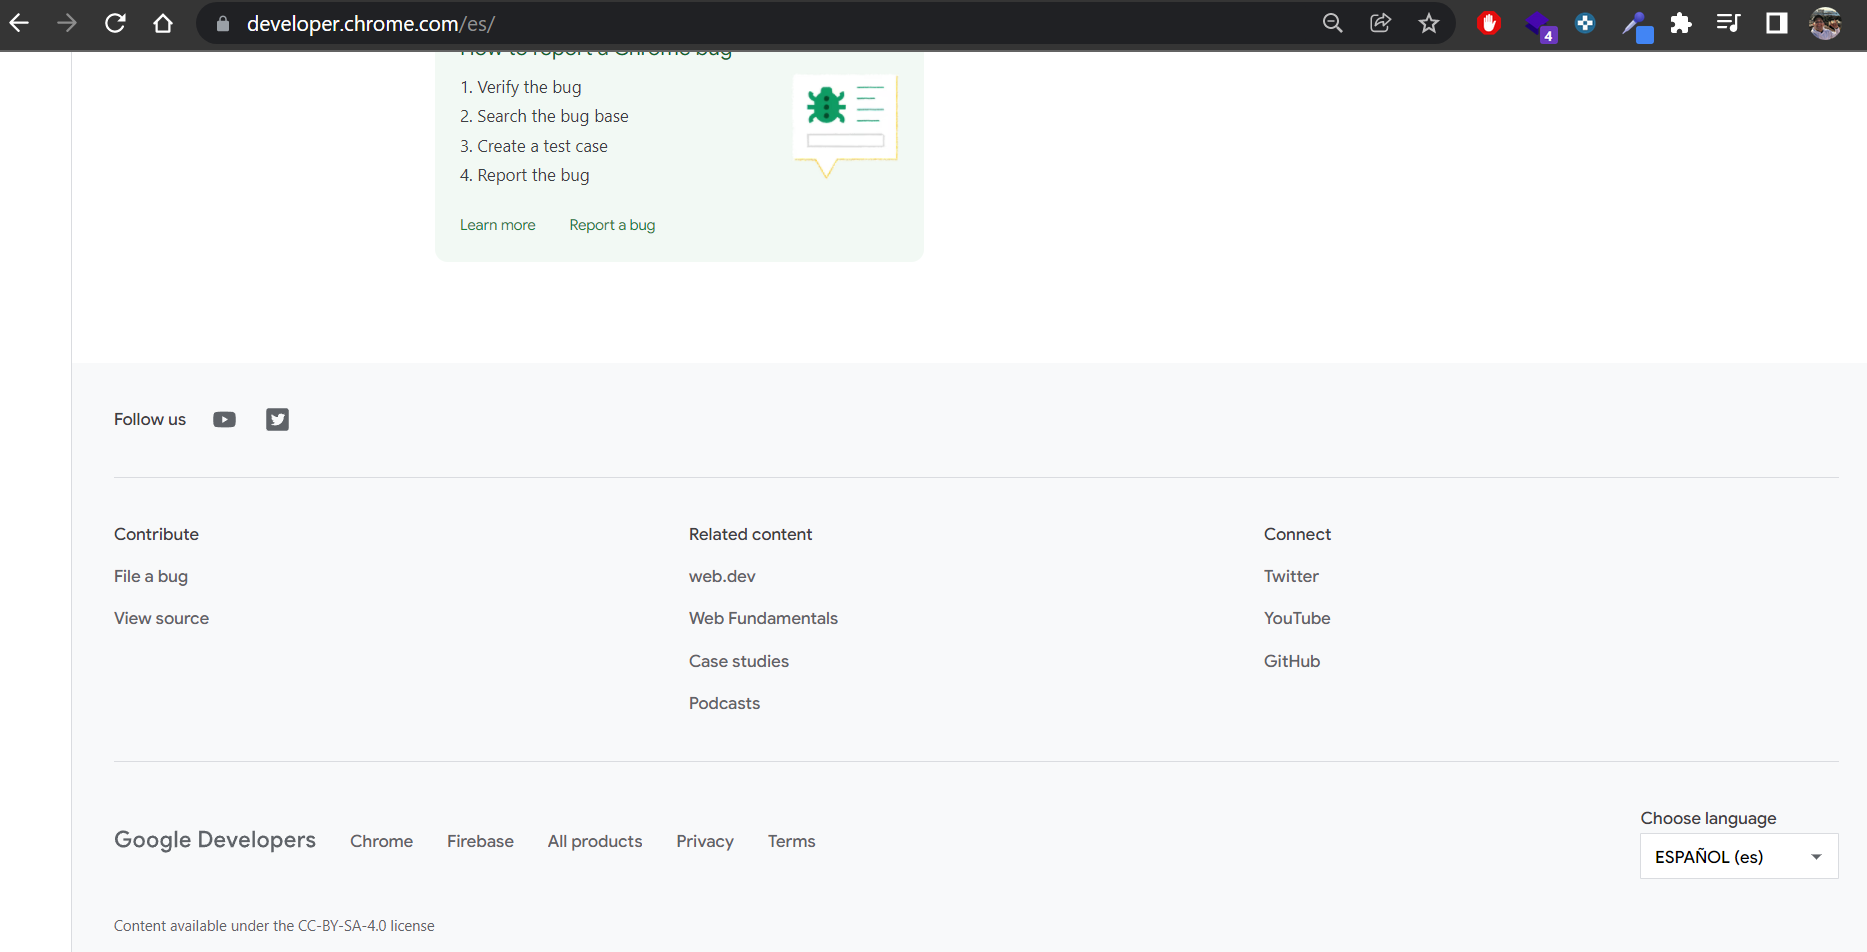The width and height of the screenshot is (1867, 952).
Task: Open the music playlist extension icon
Action: tap(1729, 23)
